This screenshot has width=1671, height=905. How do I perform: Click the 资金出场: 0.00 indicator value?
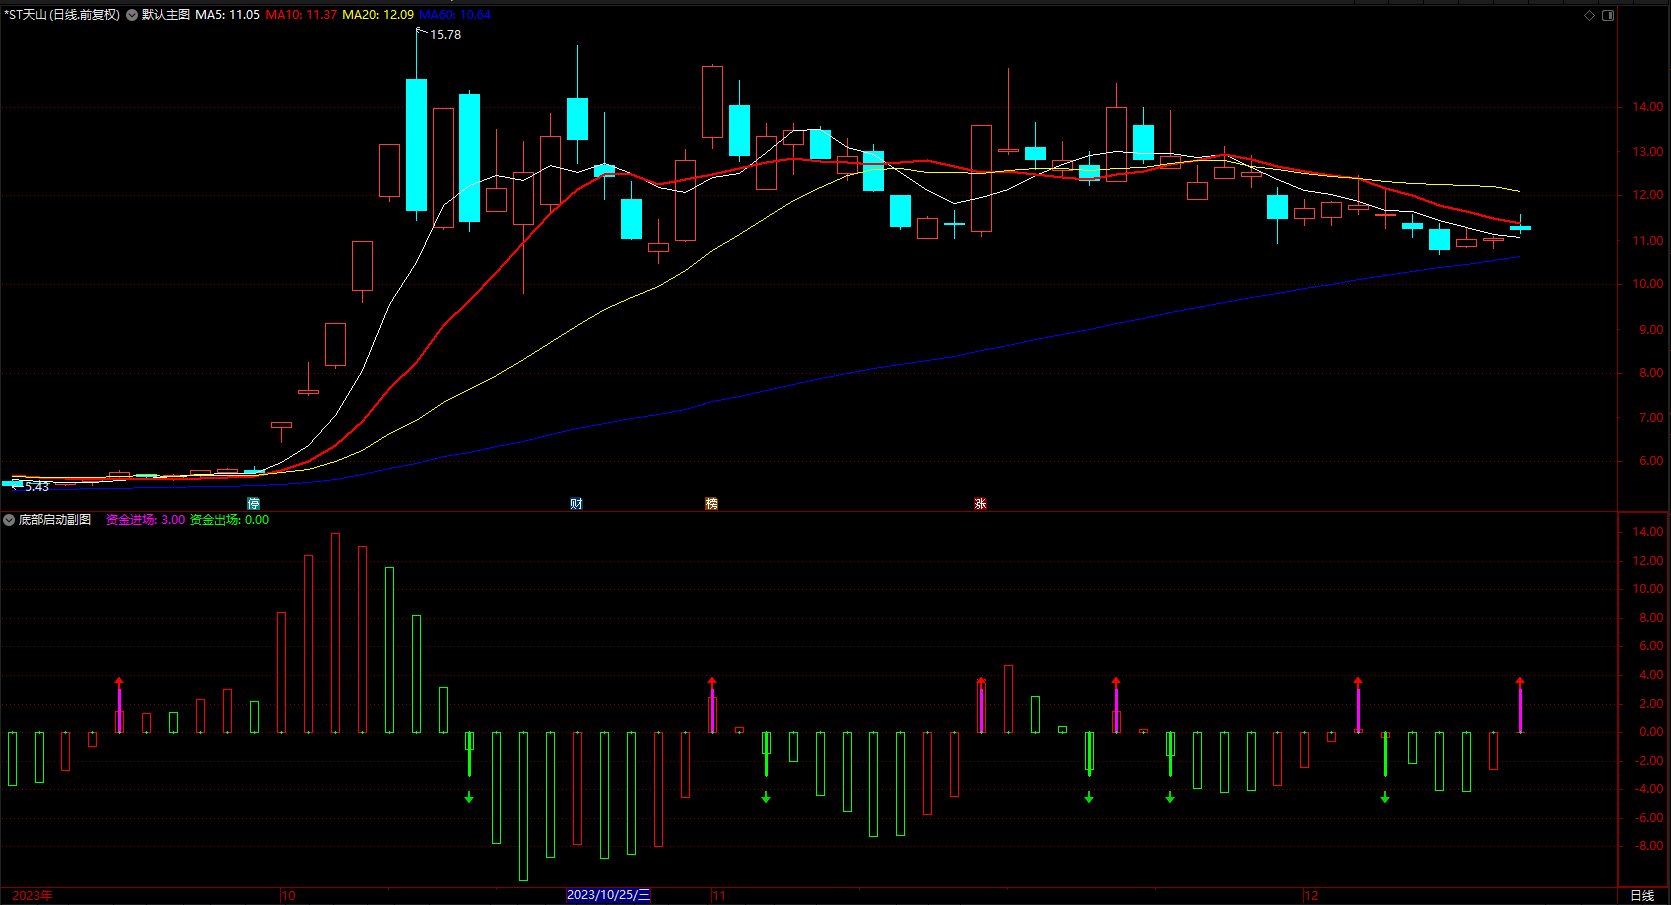click(x=229, y=520)
